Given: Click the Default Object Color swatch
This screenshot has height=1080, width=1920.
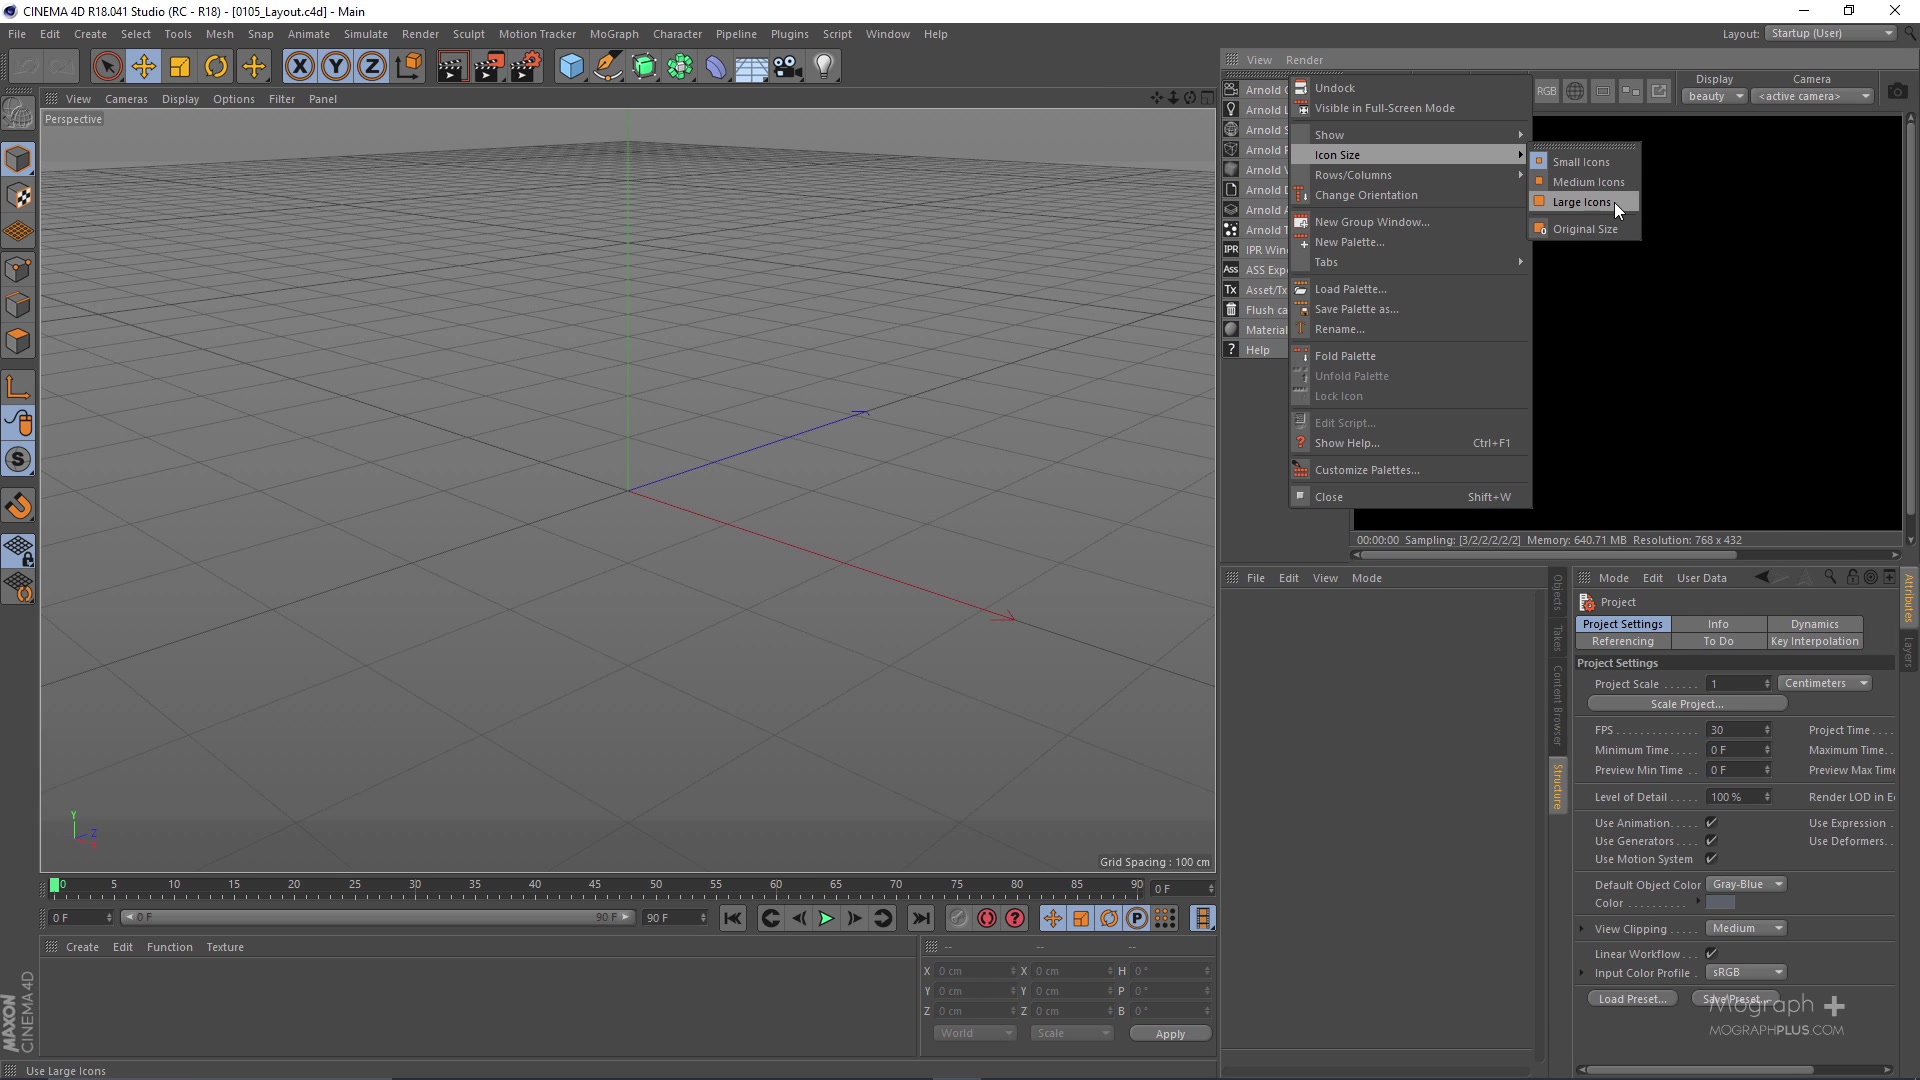Looking at the screenshot, I should (1745, 884).
